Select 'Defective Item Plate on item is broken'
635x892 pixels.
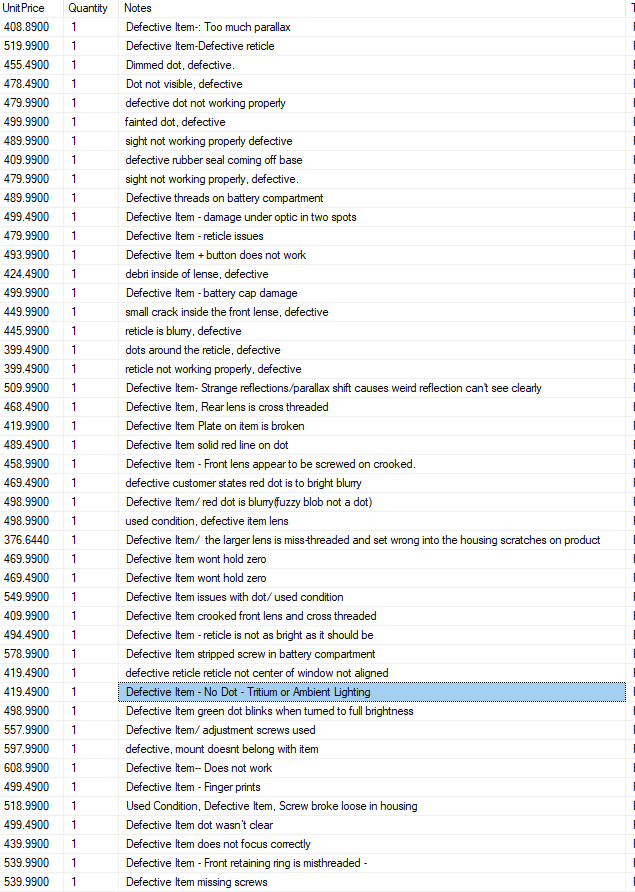(372, 426)
